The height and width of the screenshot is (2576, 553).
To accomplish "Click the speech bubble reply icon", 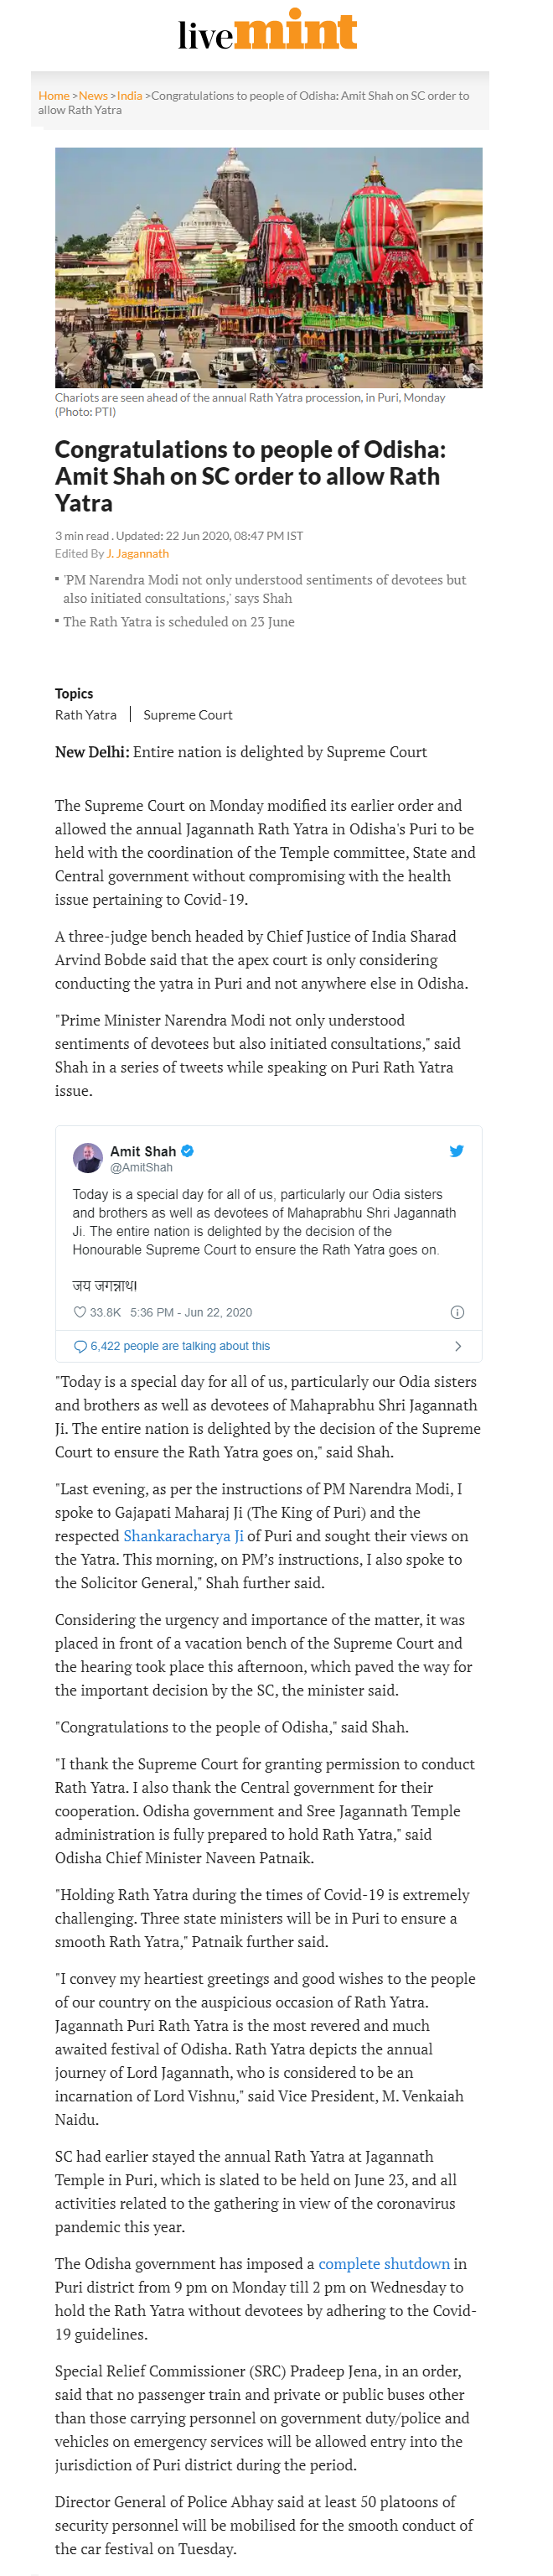I will [80, 1346].
